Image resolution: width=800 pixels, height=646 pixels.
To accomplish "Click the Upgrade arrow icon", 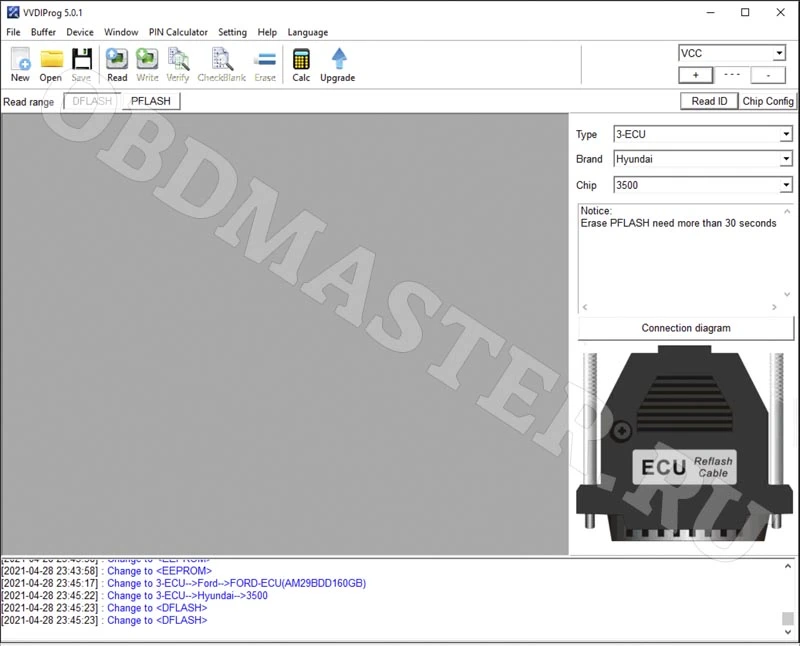I will click(338, 64).
